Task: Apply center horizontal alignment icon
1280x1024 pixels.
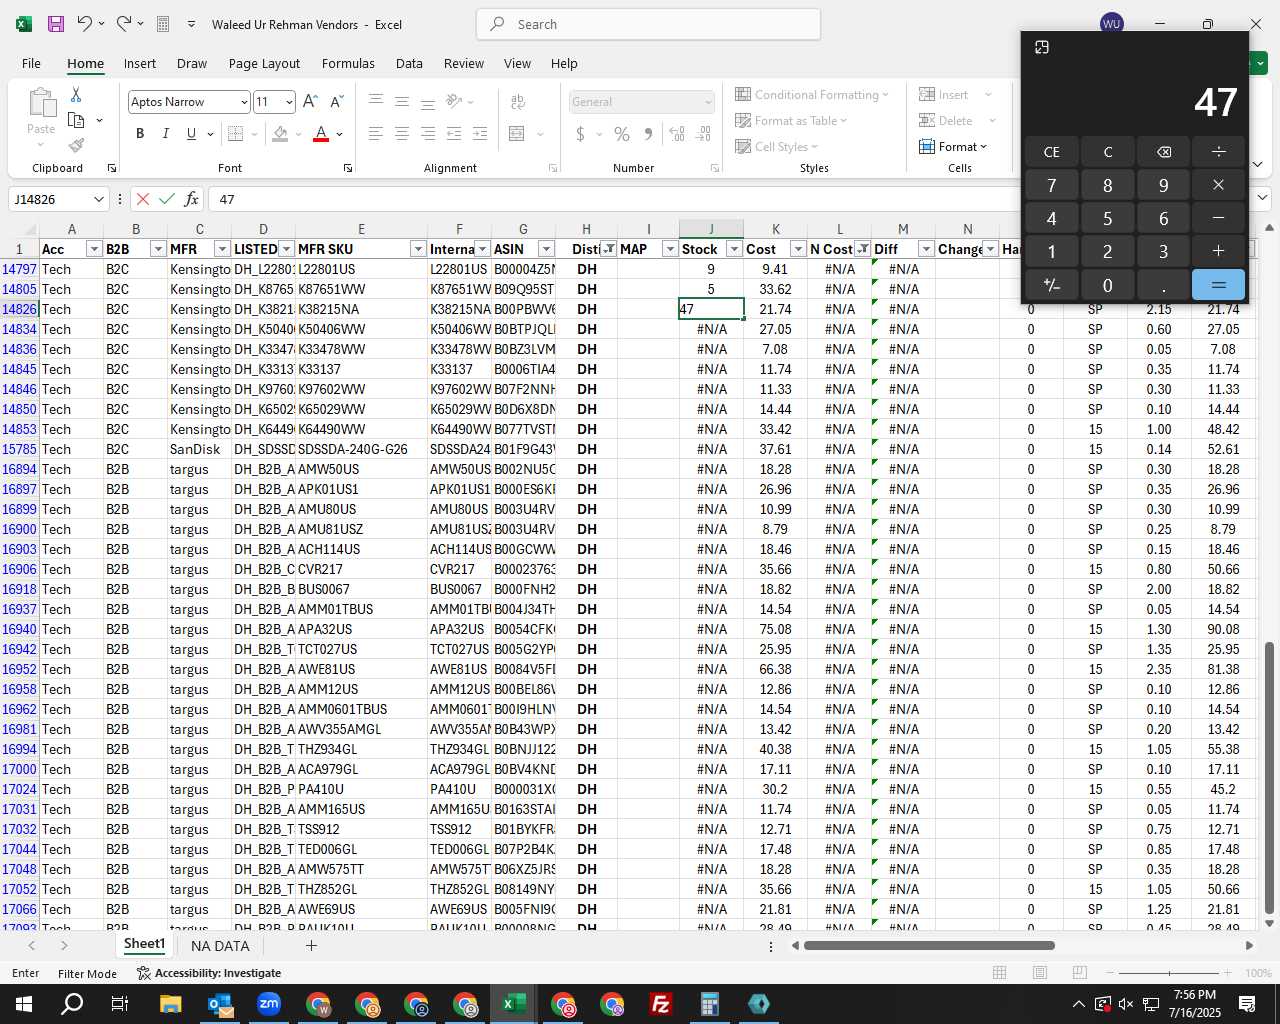Action: 402,134
